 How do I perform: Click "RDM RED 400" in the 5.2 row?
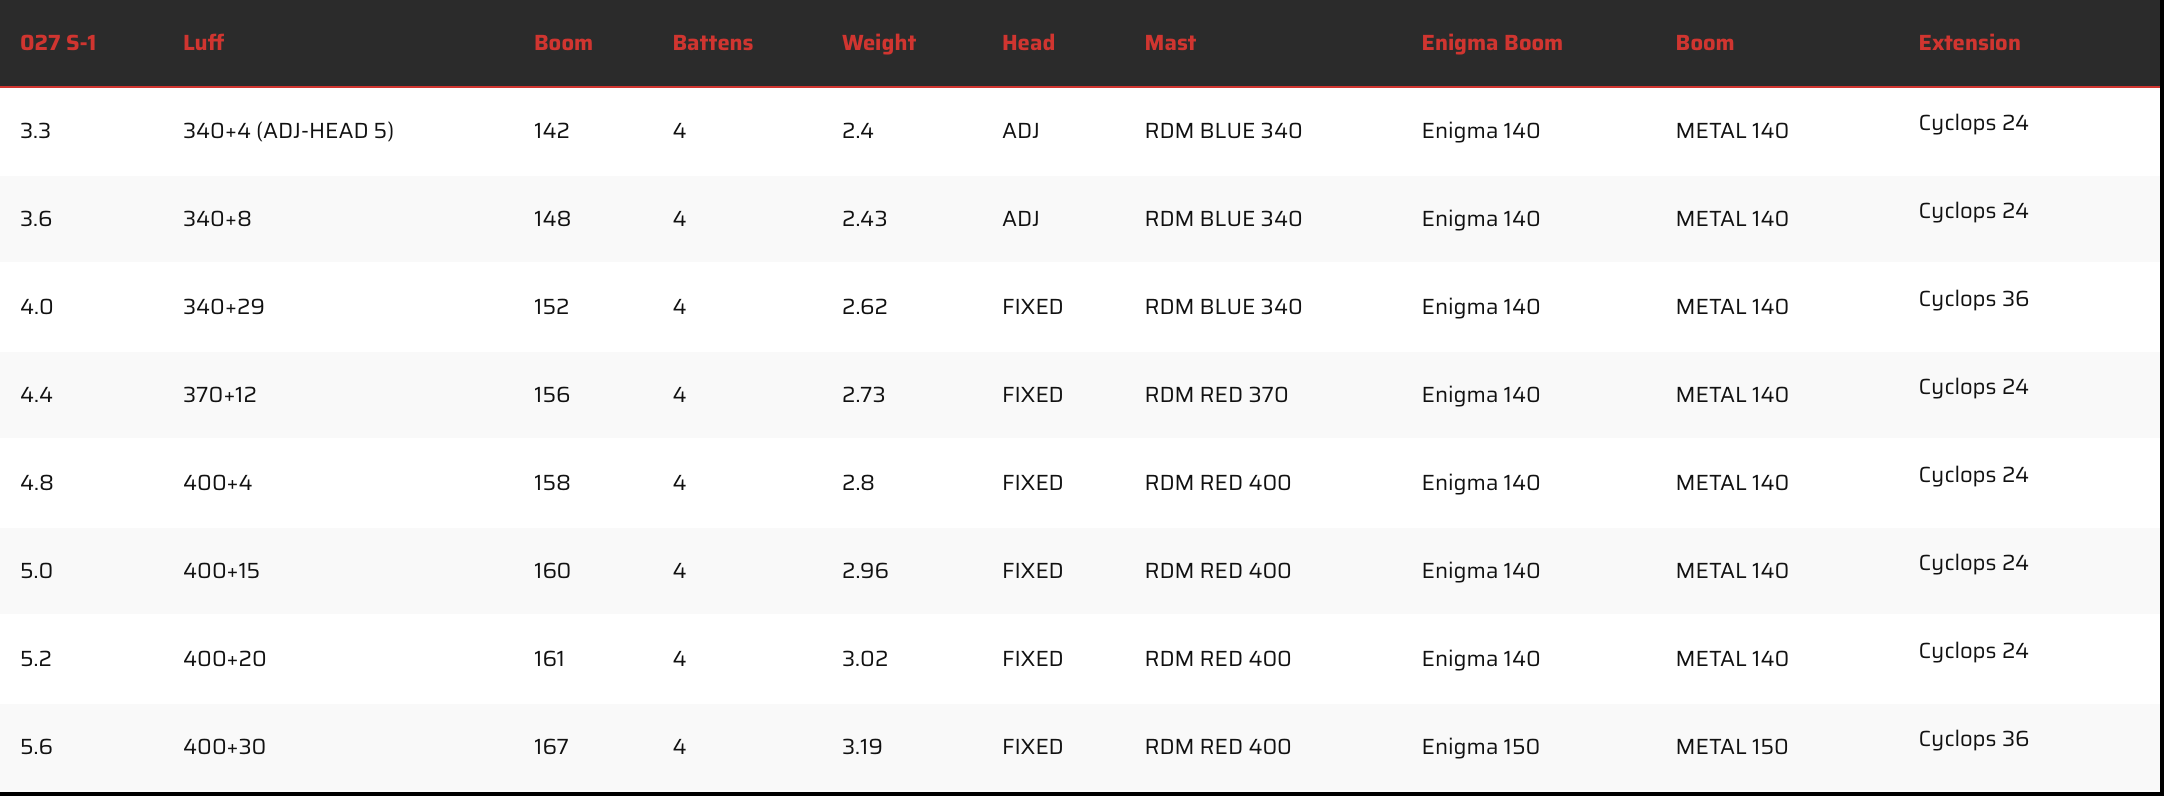1218,659
